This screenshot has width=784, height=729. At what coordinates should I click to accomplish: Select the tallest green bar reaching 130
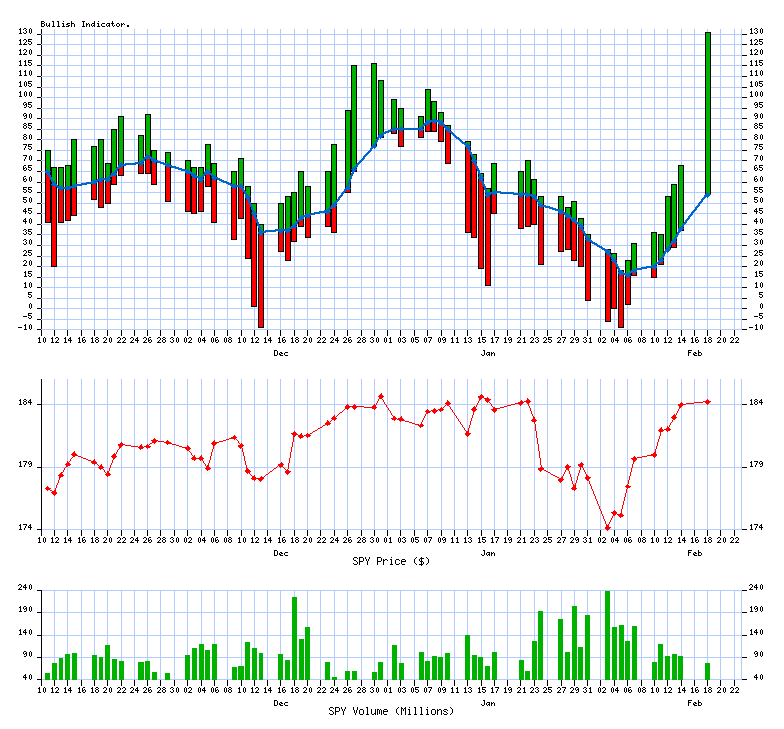pyautogui.click(x=708, y=110)
